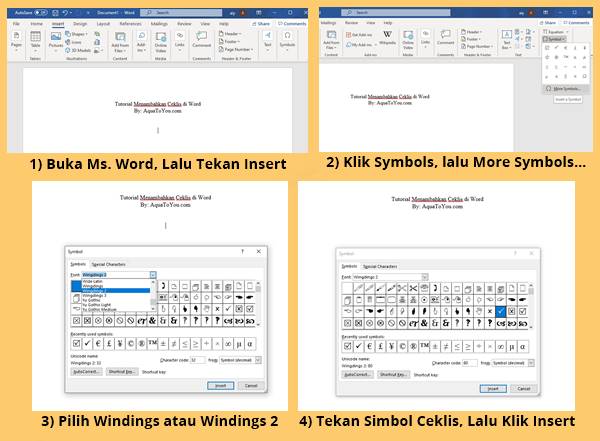Click Share button in step 1 window
600x441 pixels.
click(261, 24)
